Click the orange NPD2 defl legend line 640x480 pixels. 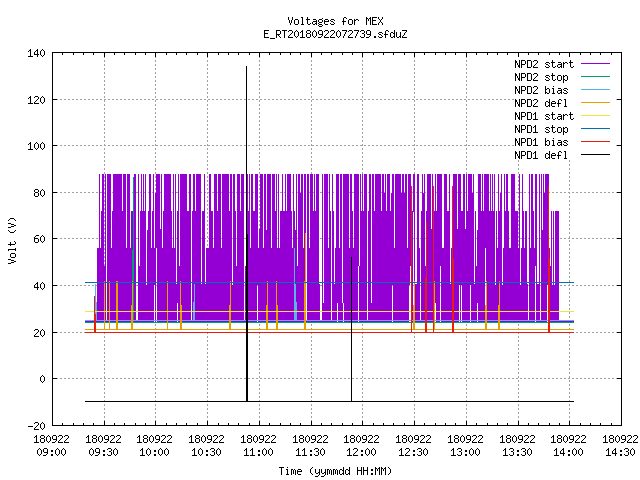(x=596, y=102)
